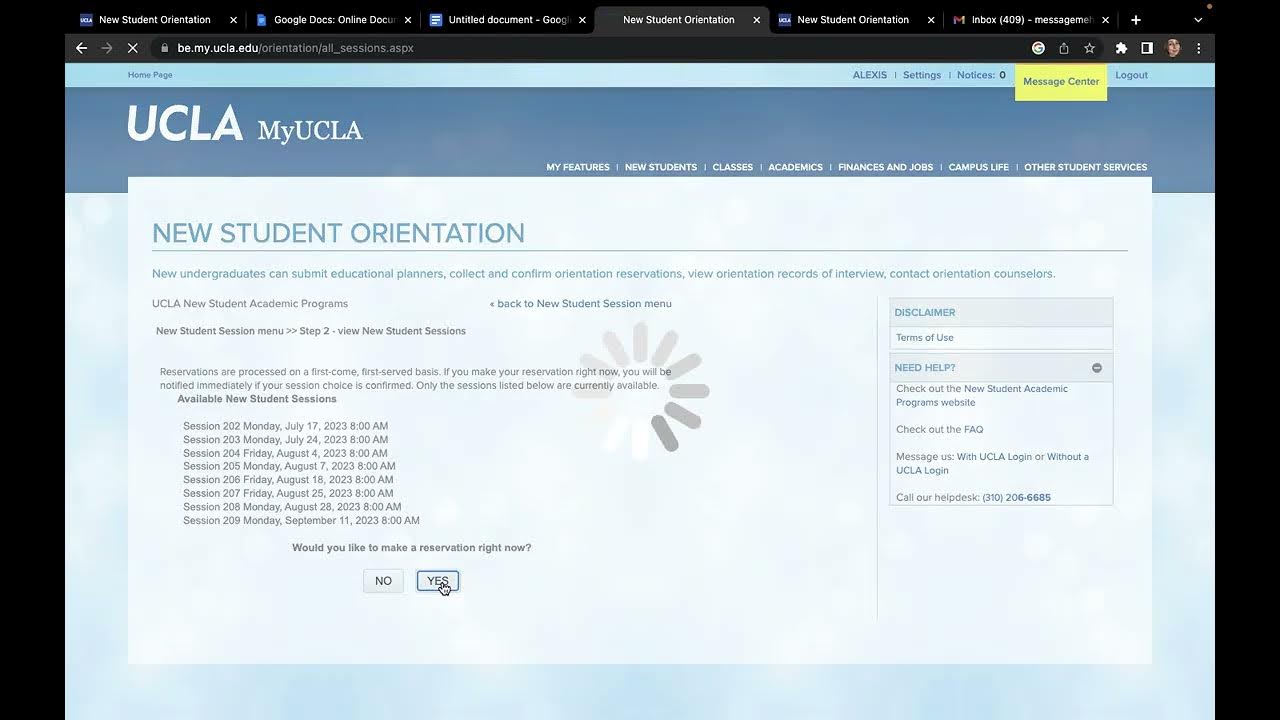
Task: Click the share page icon
Action: point(1064,48)
